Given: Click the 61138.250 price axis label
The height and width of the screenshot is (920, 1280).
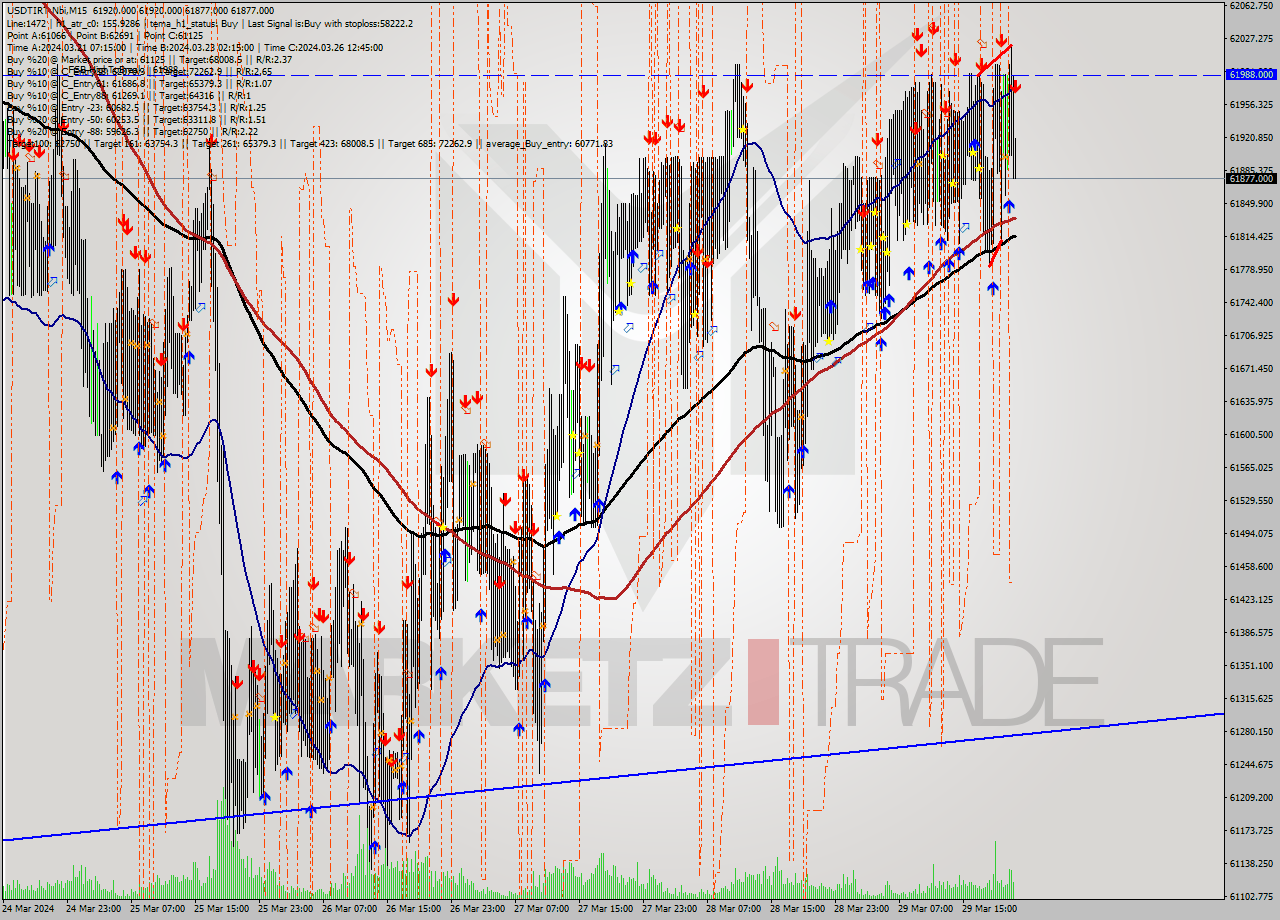Looking at the screenshot, I should (1251, 863).
